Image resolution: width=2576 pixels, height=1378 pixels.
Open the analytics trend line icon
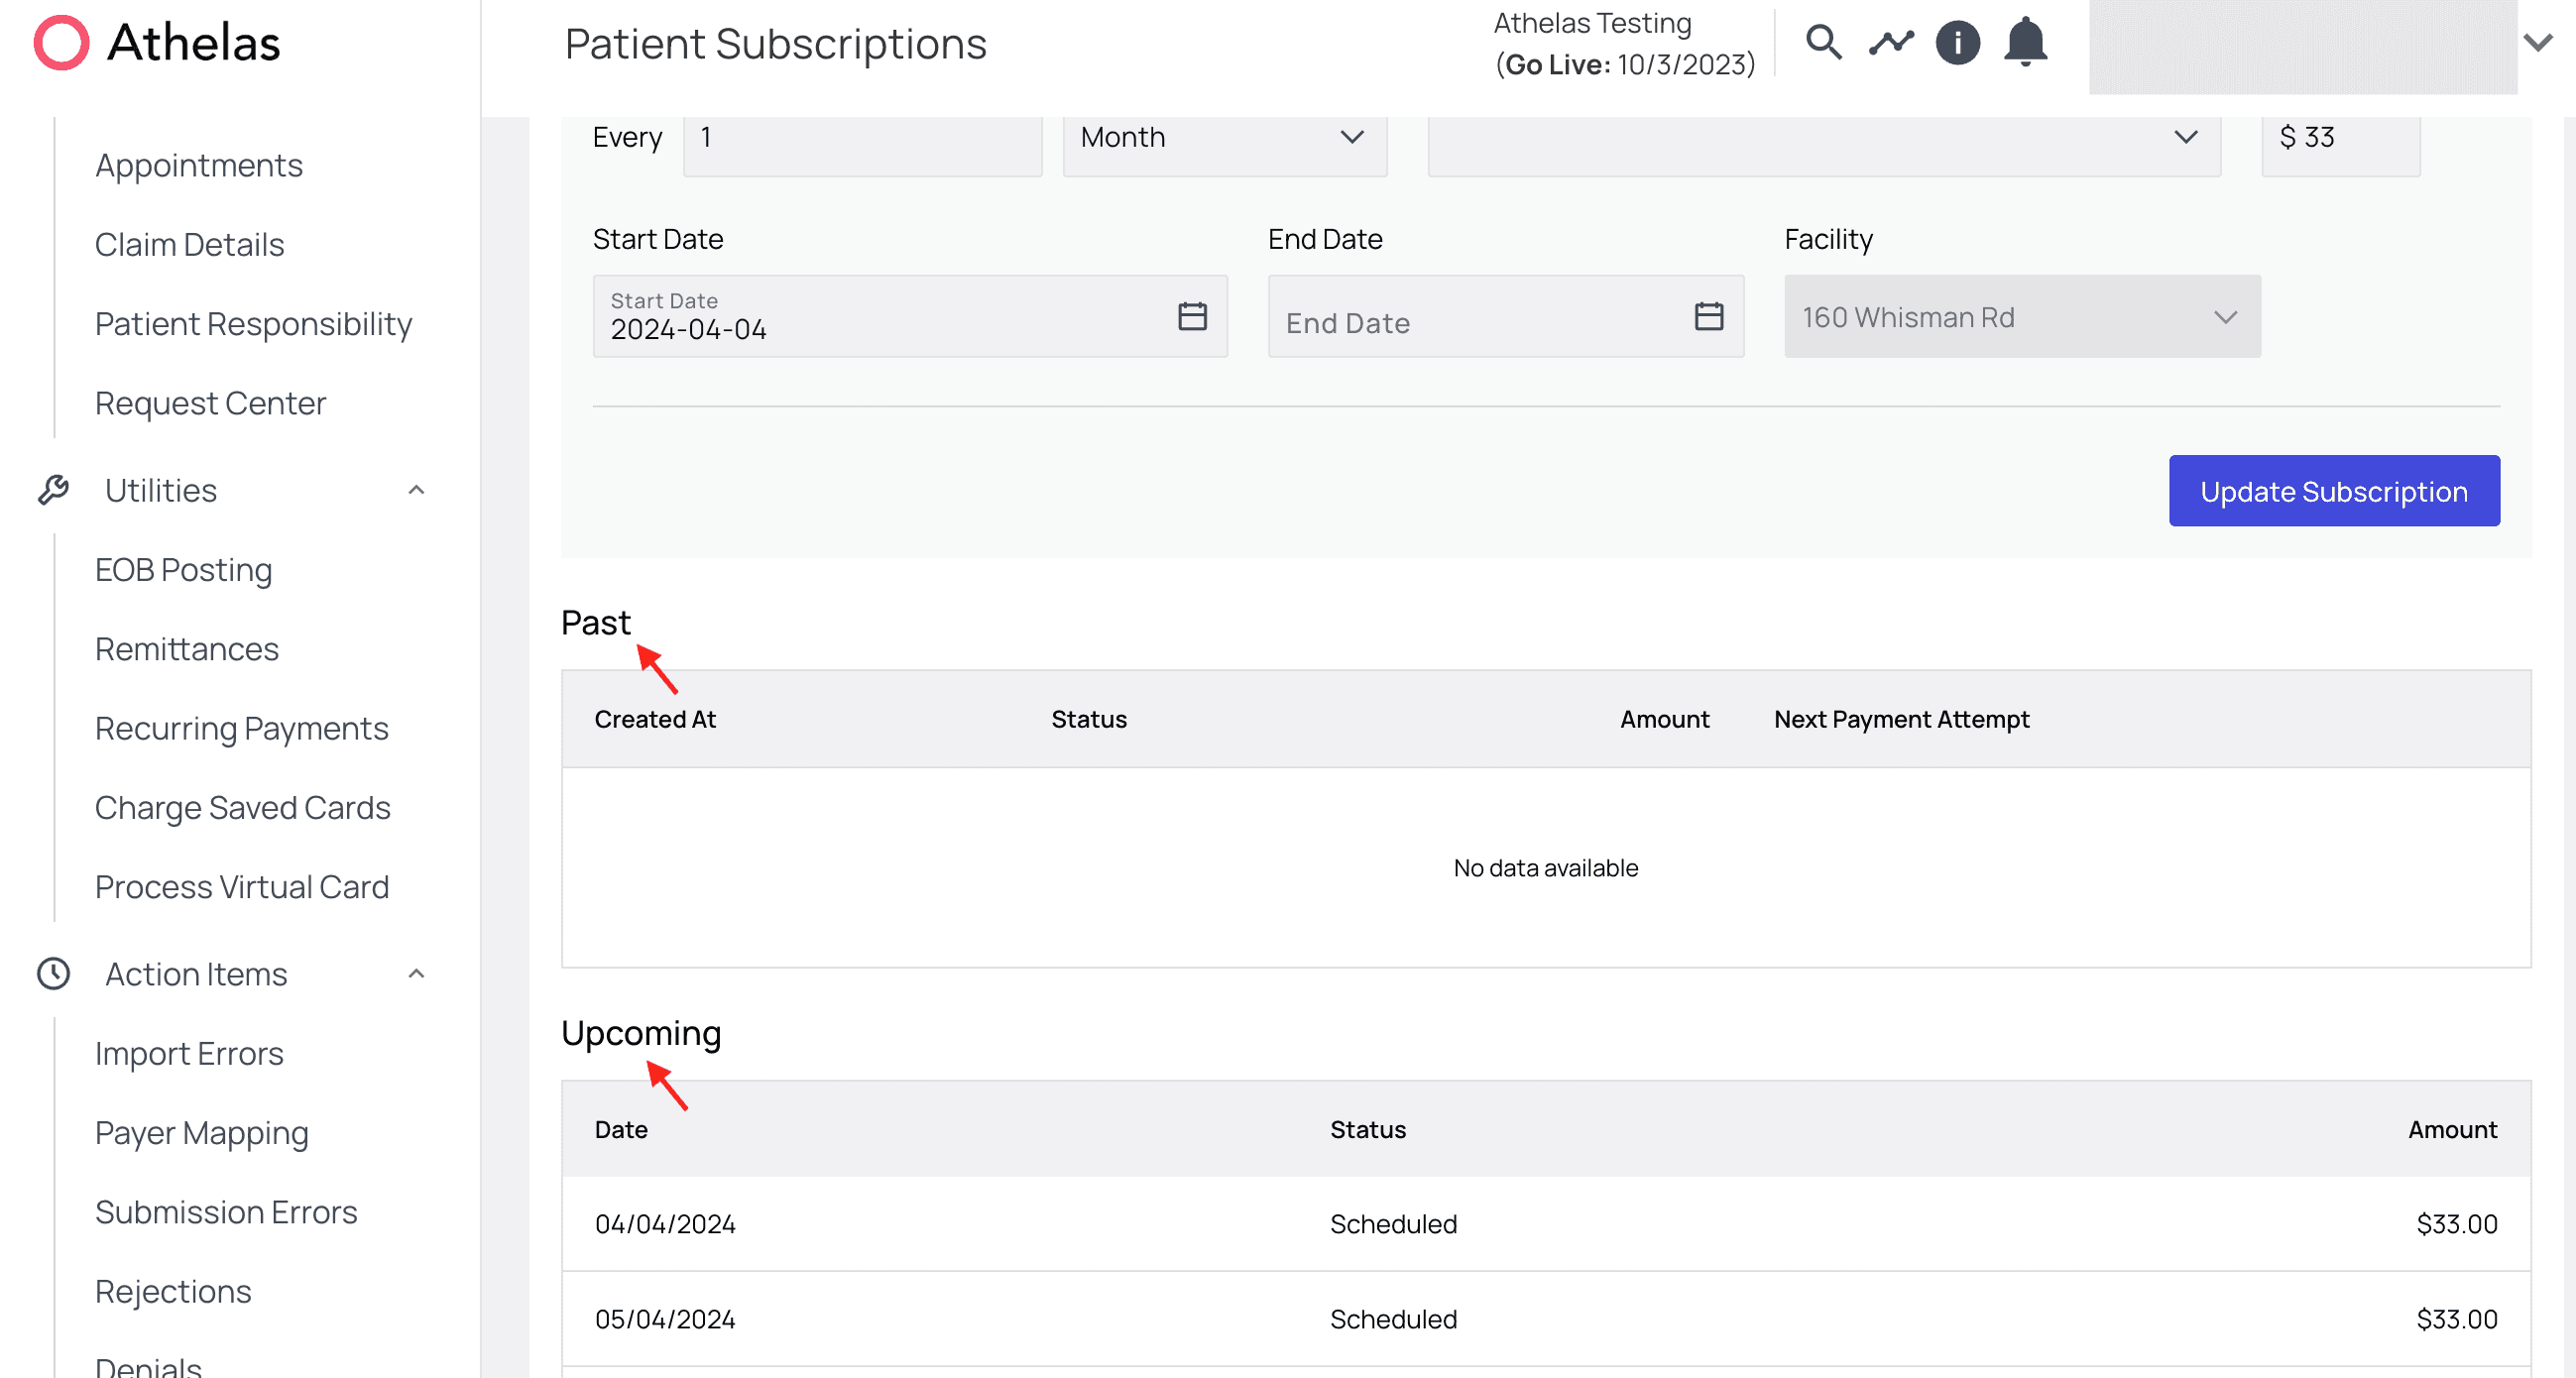[1891, 43]
